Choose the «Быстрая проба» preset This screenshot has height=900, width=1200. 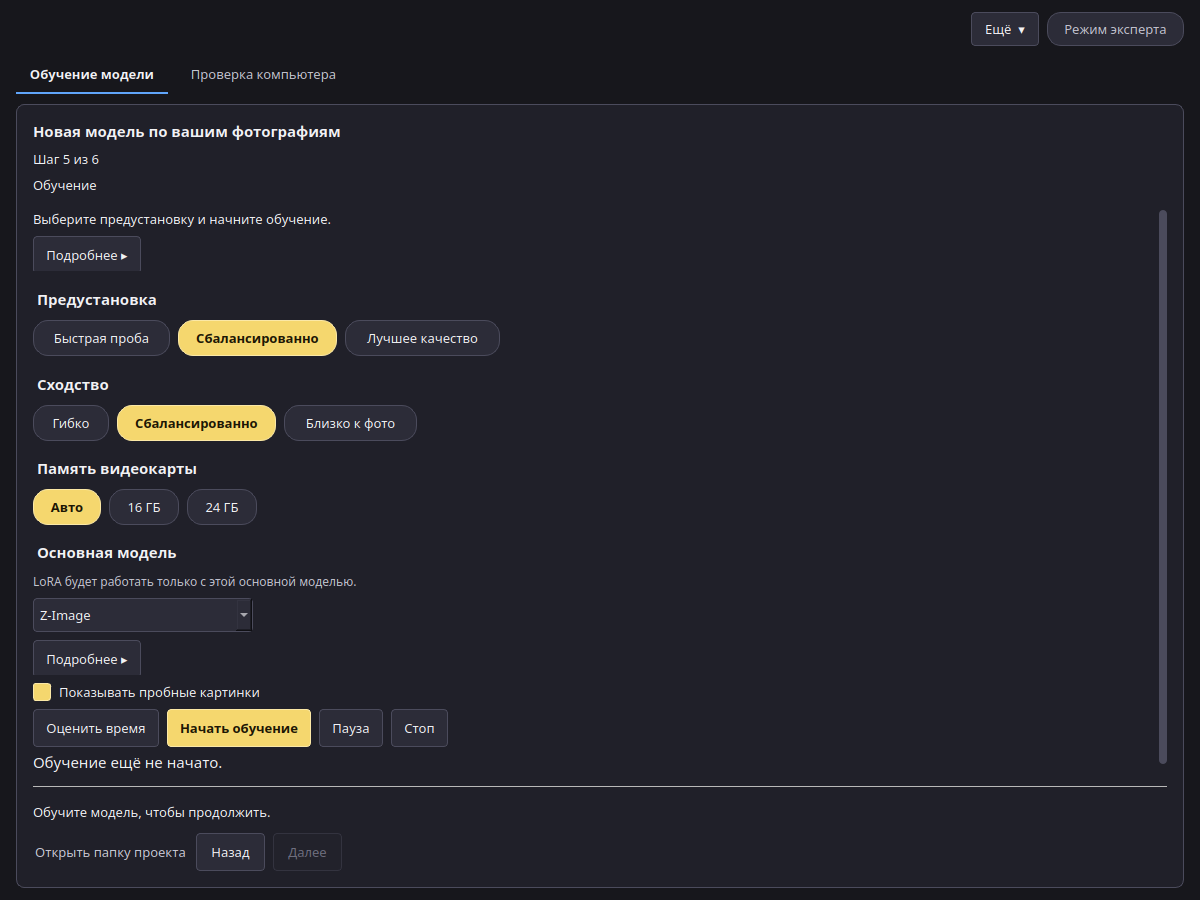[x=101, y=338]
